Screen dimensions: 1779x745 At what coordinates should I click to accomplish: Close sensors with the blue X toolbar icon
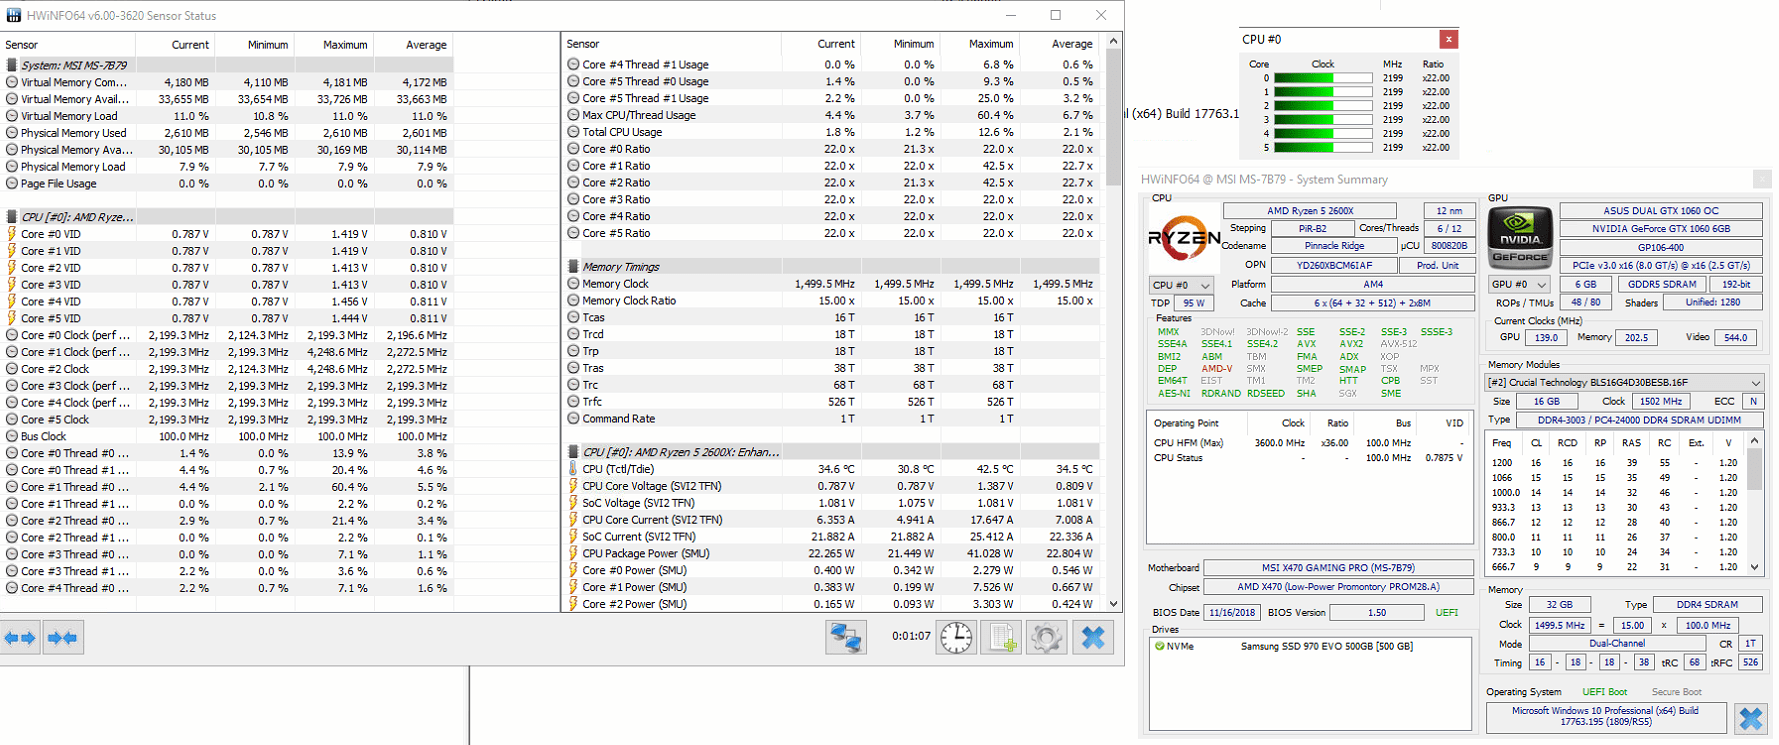pyautogui.click(x=1093, y=637)
